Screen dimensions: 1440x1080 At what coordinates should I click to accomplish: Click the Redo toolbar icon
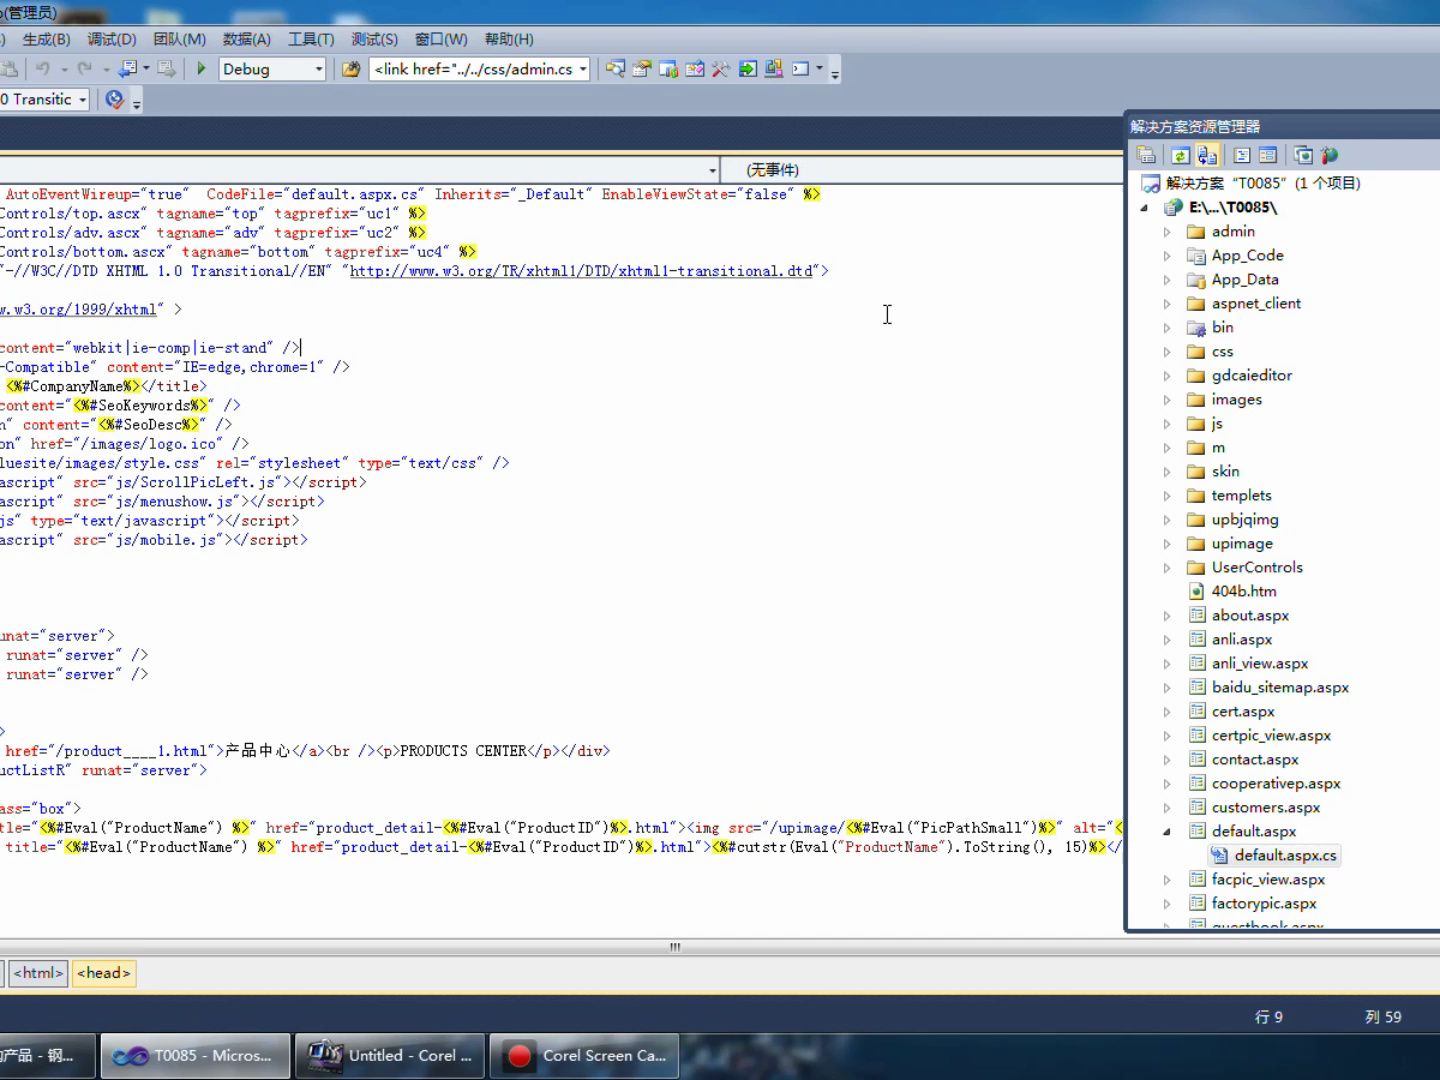click(x=85, y=69)
